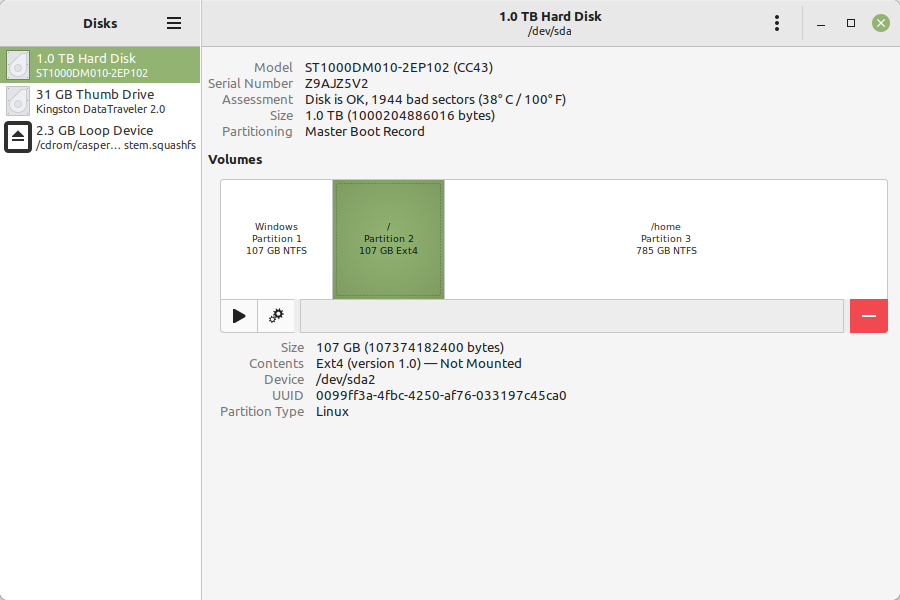Click the 31 GB Thumb Drive icon
Image resolution: width=900 pixels, height=600 pixels.
(18, 101)
